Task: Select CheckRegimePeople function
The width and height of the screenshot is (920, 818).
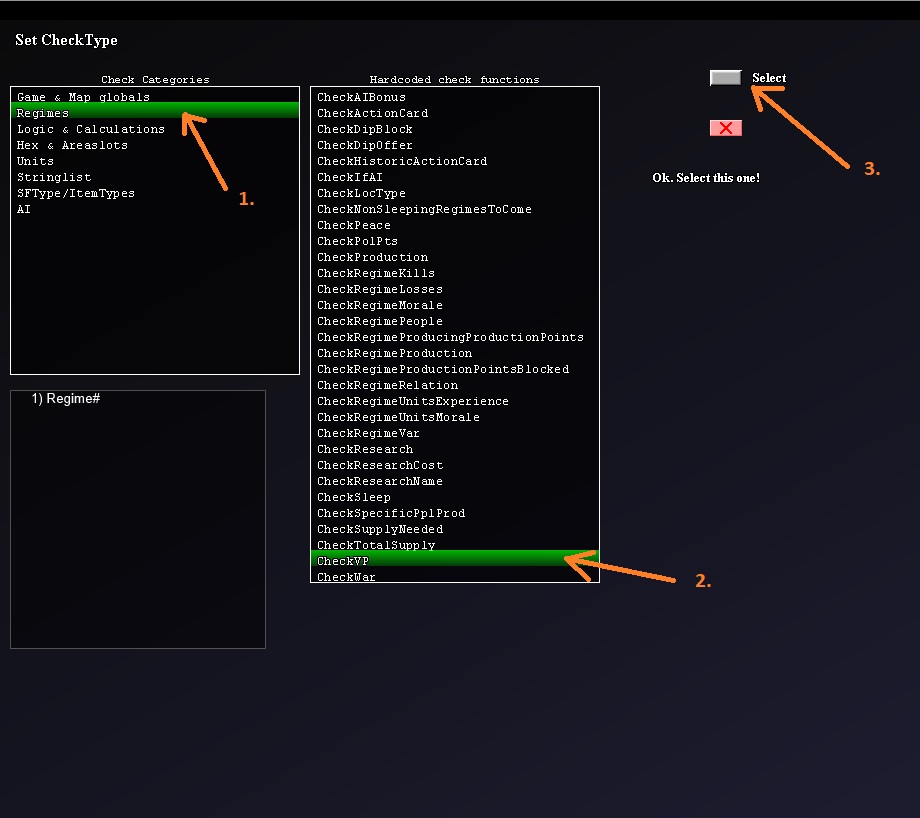Action: (455, 321)
